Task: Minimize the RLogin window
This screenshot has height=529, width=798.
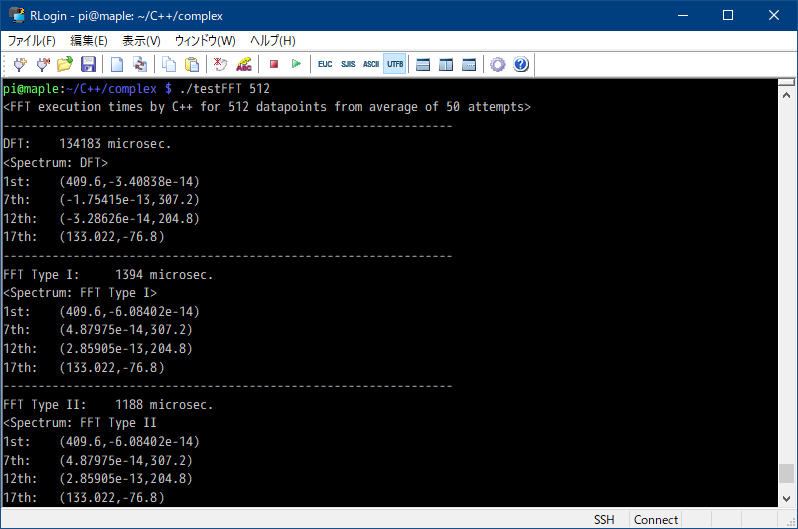Action: [x=683, y=15]
